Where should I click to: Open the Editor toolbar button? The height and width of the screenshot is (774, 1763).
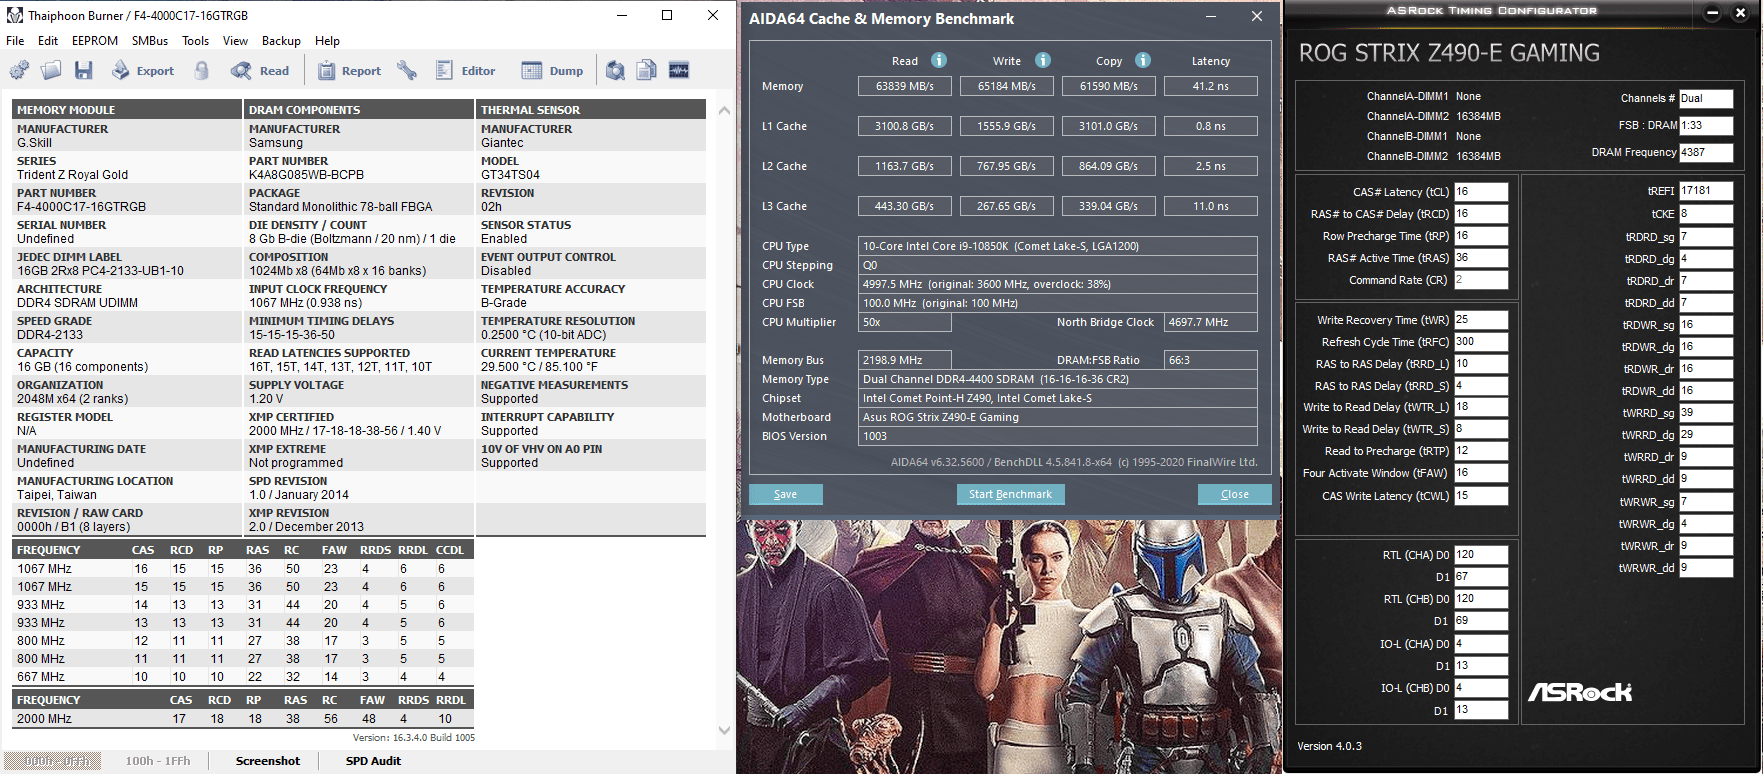point(466,70)
